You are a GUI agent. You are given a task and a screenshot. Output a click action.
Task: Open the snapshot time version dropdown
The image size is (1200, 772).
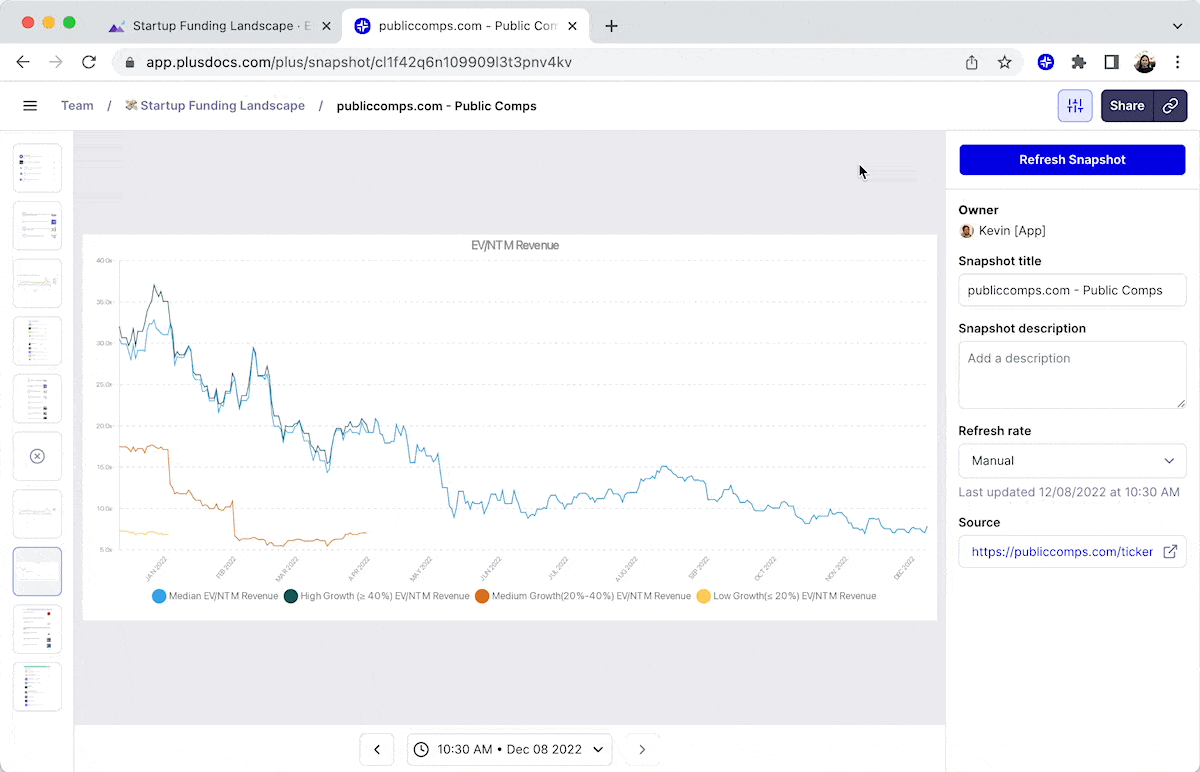click(509, 749)
